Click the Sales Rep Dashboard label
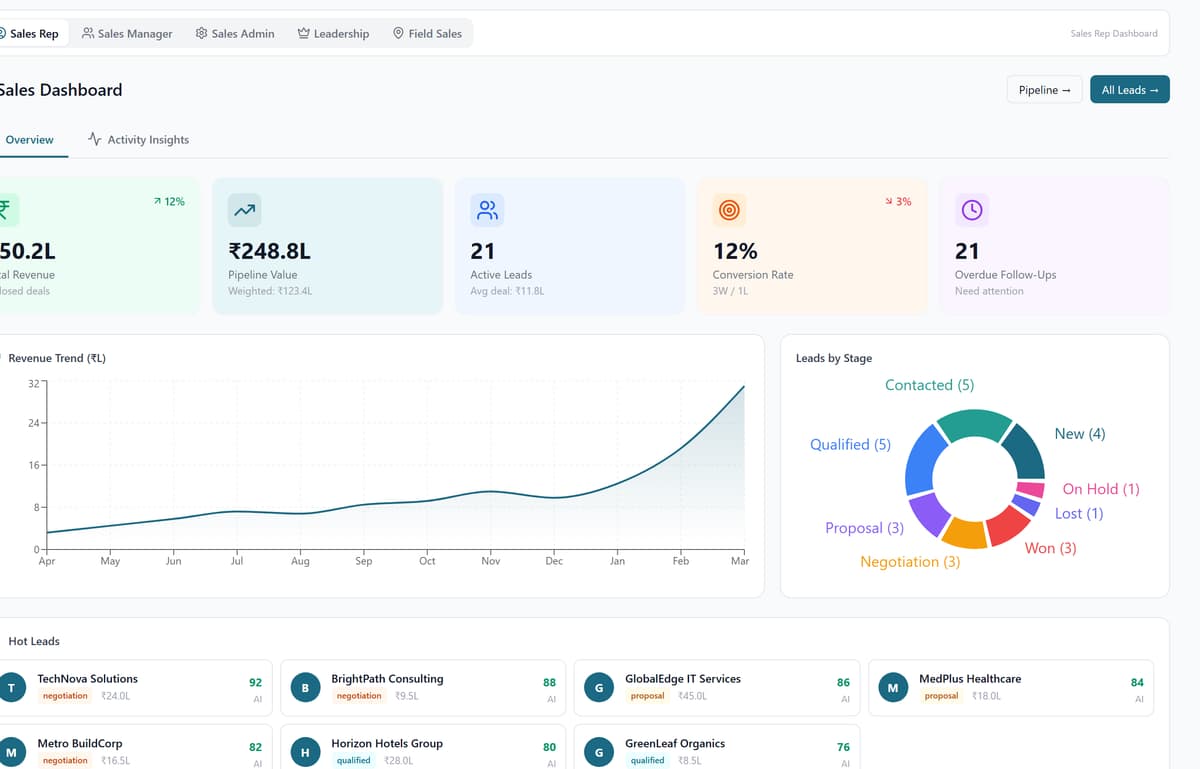Viewport: 1200px width, 769px height. (1114, 33)
